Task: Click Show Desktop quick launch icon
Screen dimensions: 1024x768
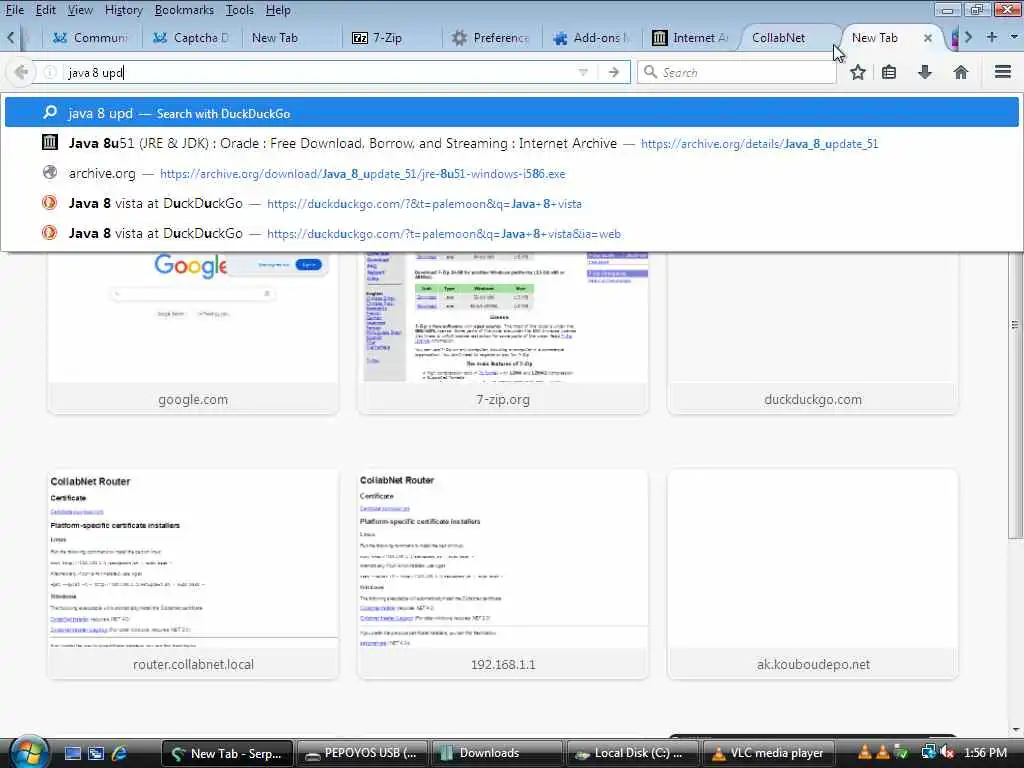Action: pyautogui.click(x=72, y=753)
